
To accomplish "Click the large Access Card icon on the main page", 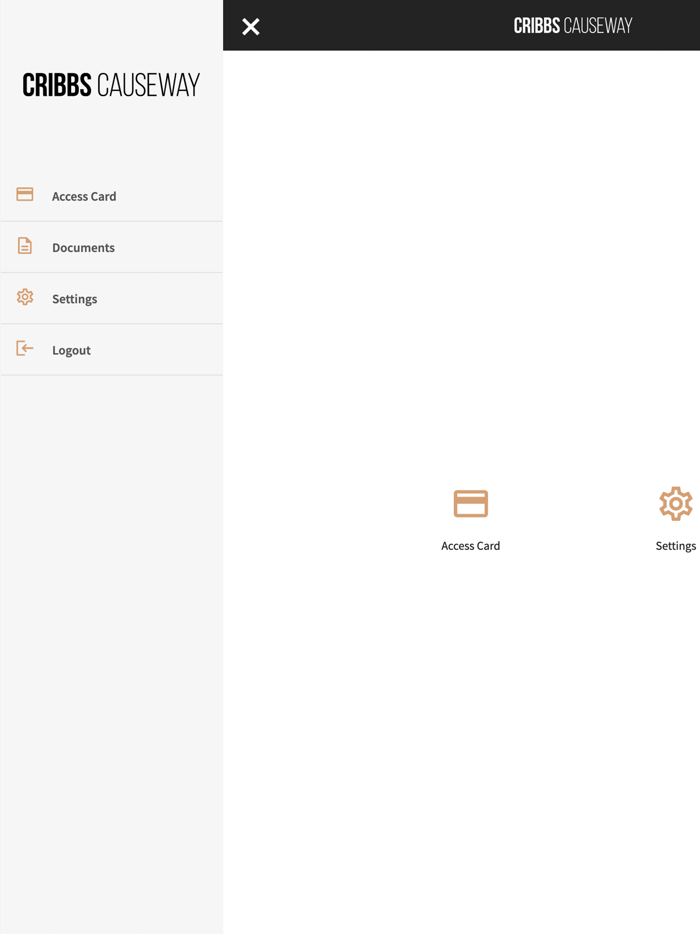I will [471, 504].
